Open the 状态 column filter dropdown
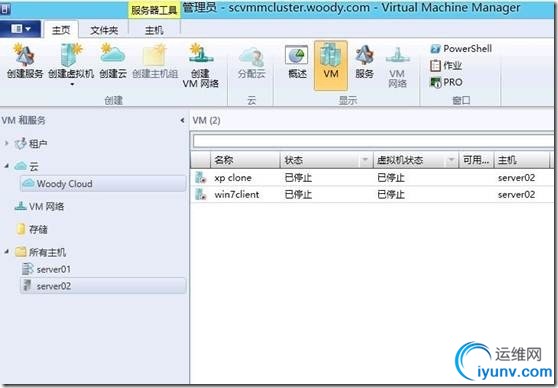 (x=365, y=161)
